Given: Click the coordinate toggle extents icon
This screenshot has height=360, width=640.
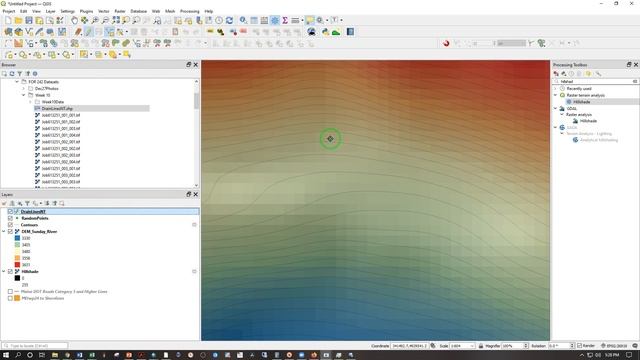Looking at the screenshot, I should pos(433,346).
